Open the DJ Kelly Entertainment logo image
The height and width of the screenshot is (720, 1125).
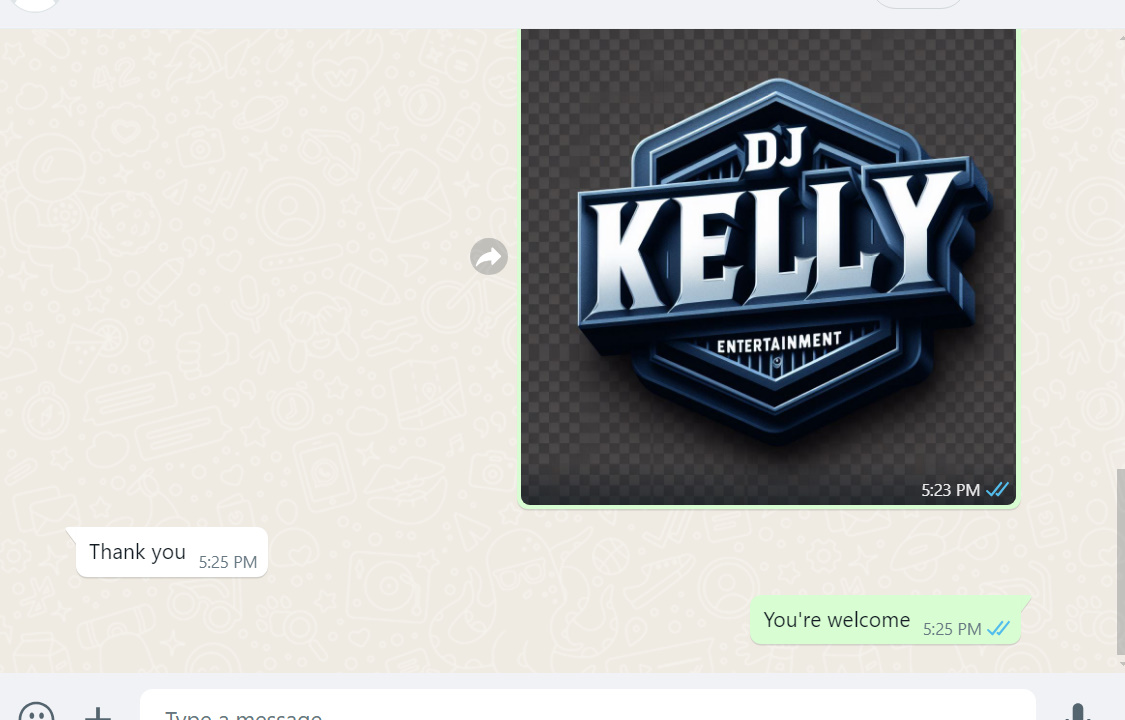pyautogui.click(x=768, y=266)
